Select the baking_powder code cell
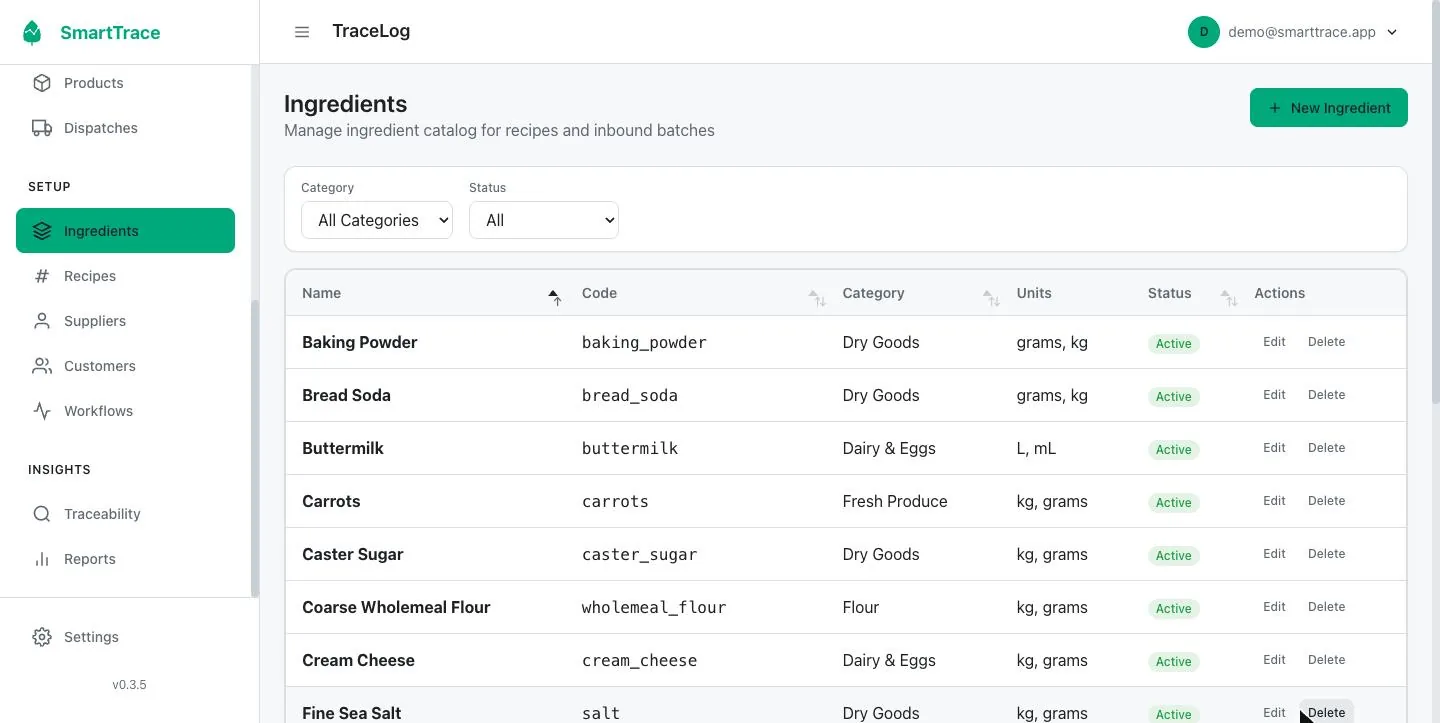The width and height of the screenshot is (1440, 723). coord(644,342)
